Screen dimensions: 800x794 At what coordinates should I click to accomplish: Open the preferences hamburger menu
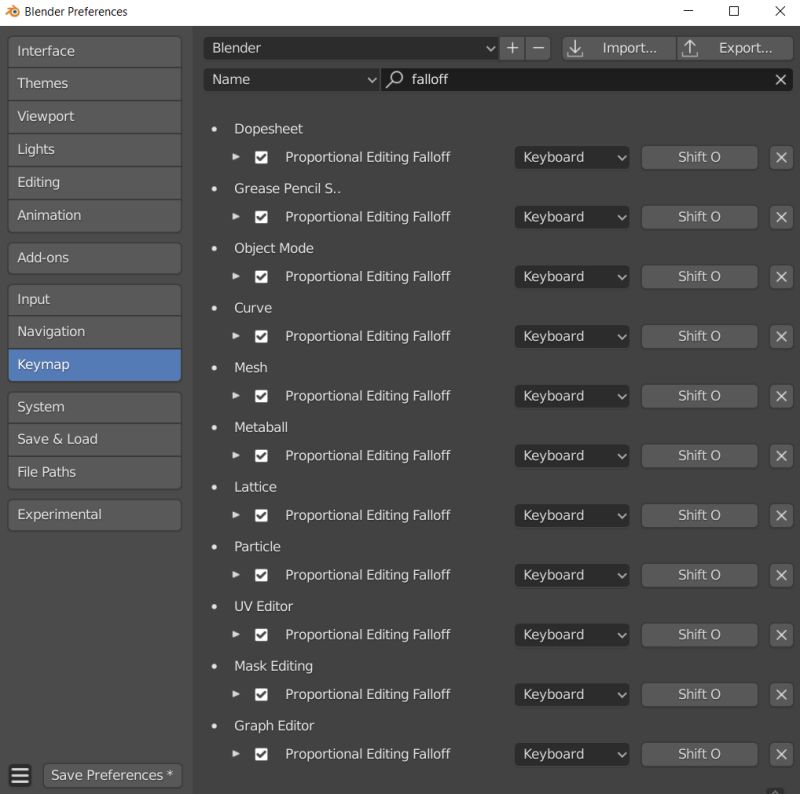click(x=20, y=775)
